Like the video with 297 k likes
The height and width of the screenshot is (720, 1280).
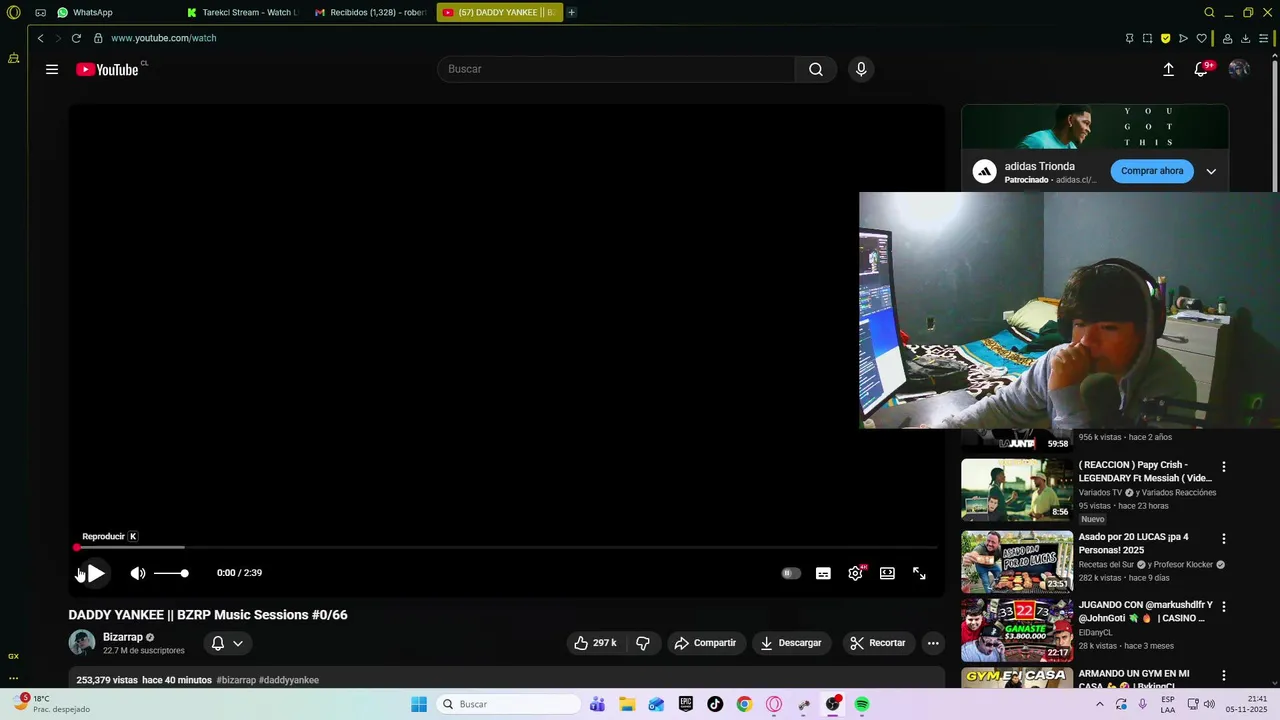tap(595, 643)
